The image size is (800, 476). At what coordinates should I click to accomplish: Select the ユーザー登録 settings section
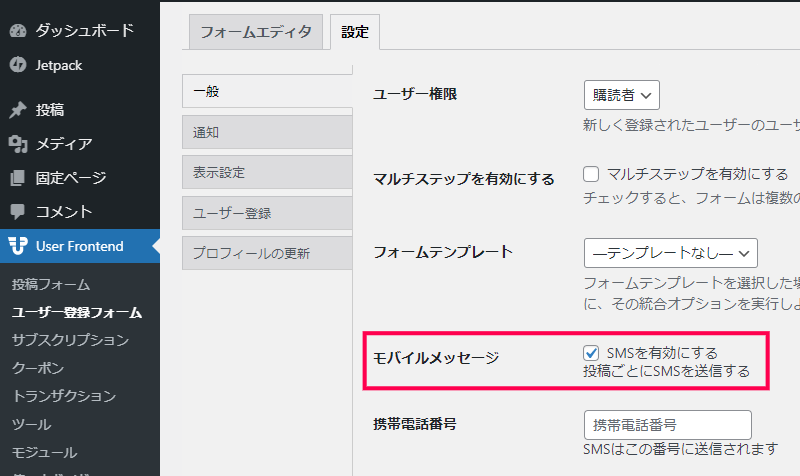coord(267,213)
